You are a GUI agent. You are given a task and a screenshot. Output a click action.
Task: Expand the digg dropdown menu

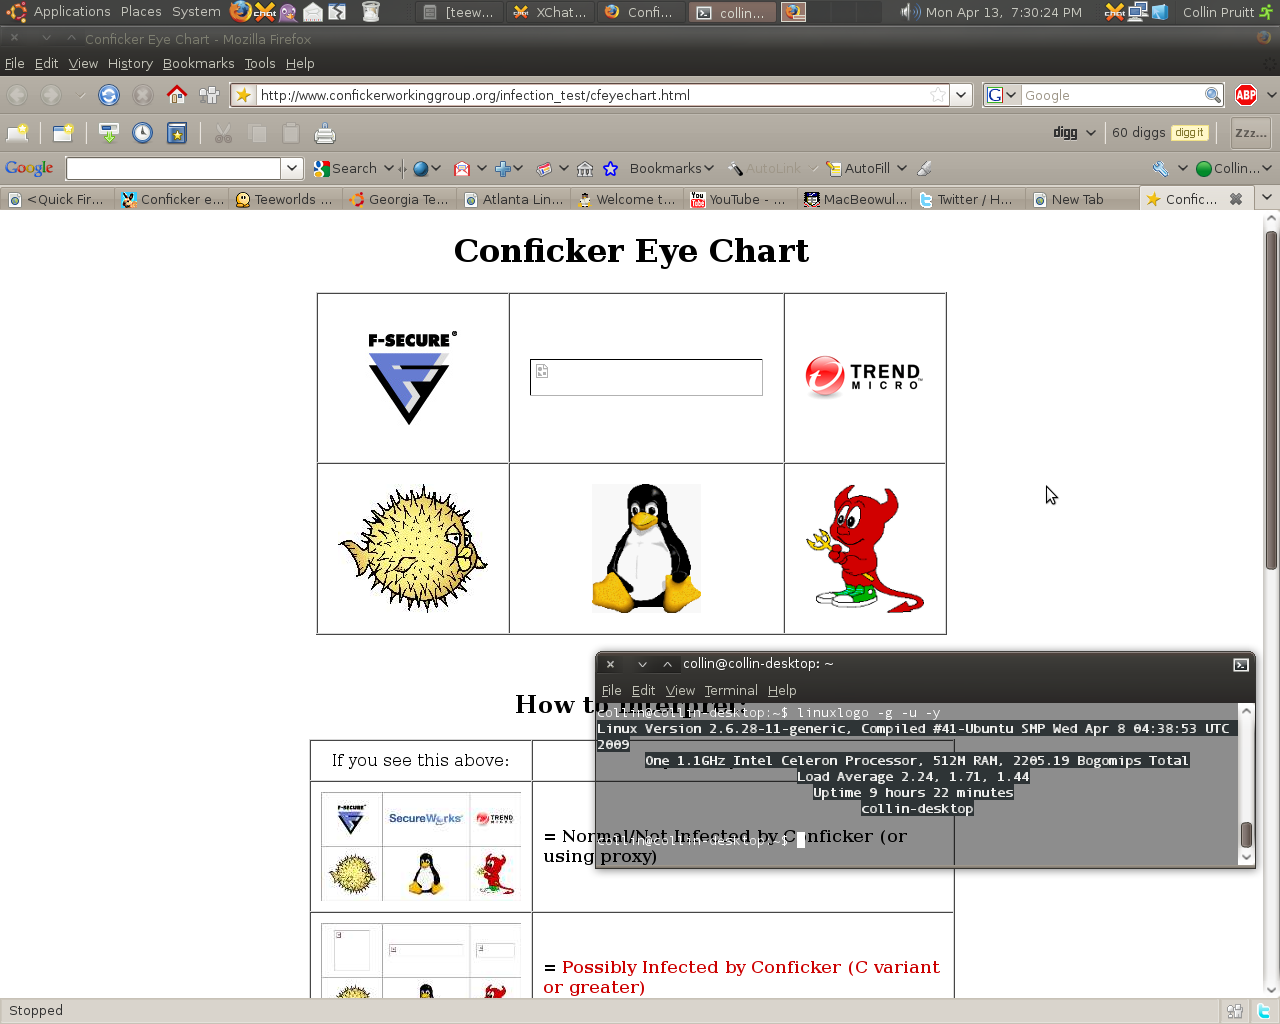click(x=1091, y=132)
